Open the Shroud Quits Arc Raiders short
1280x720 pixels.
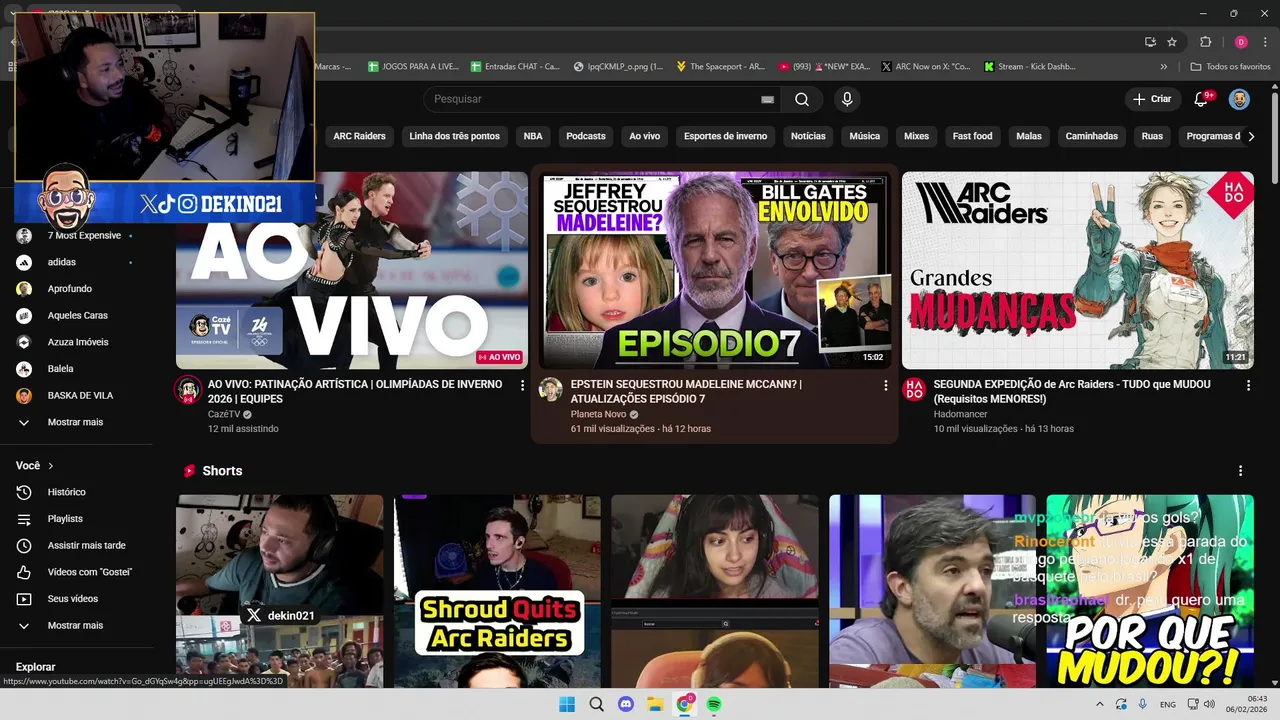click(497, 591)
